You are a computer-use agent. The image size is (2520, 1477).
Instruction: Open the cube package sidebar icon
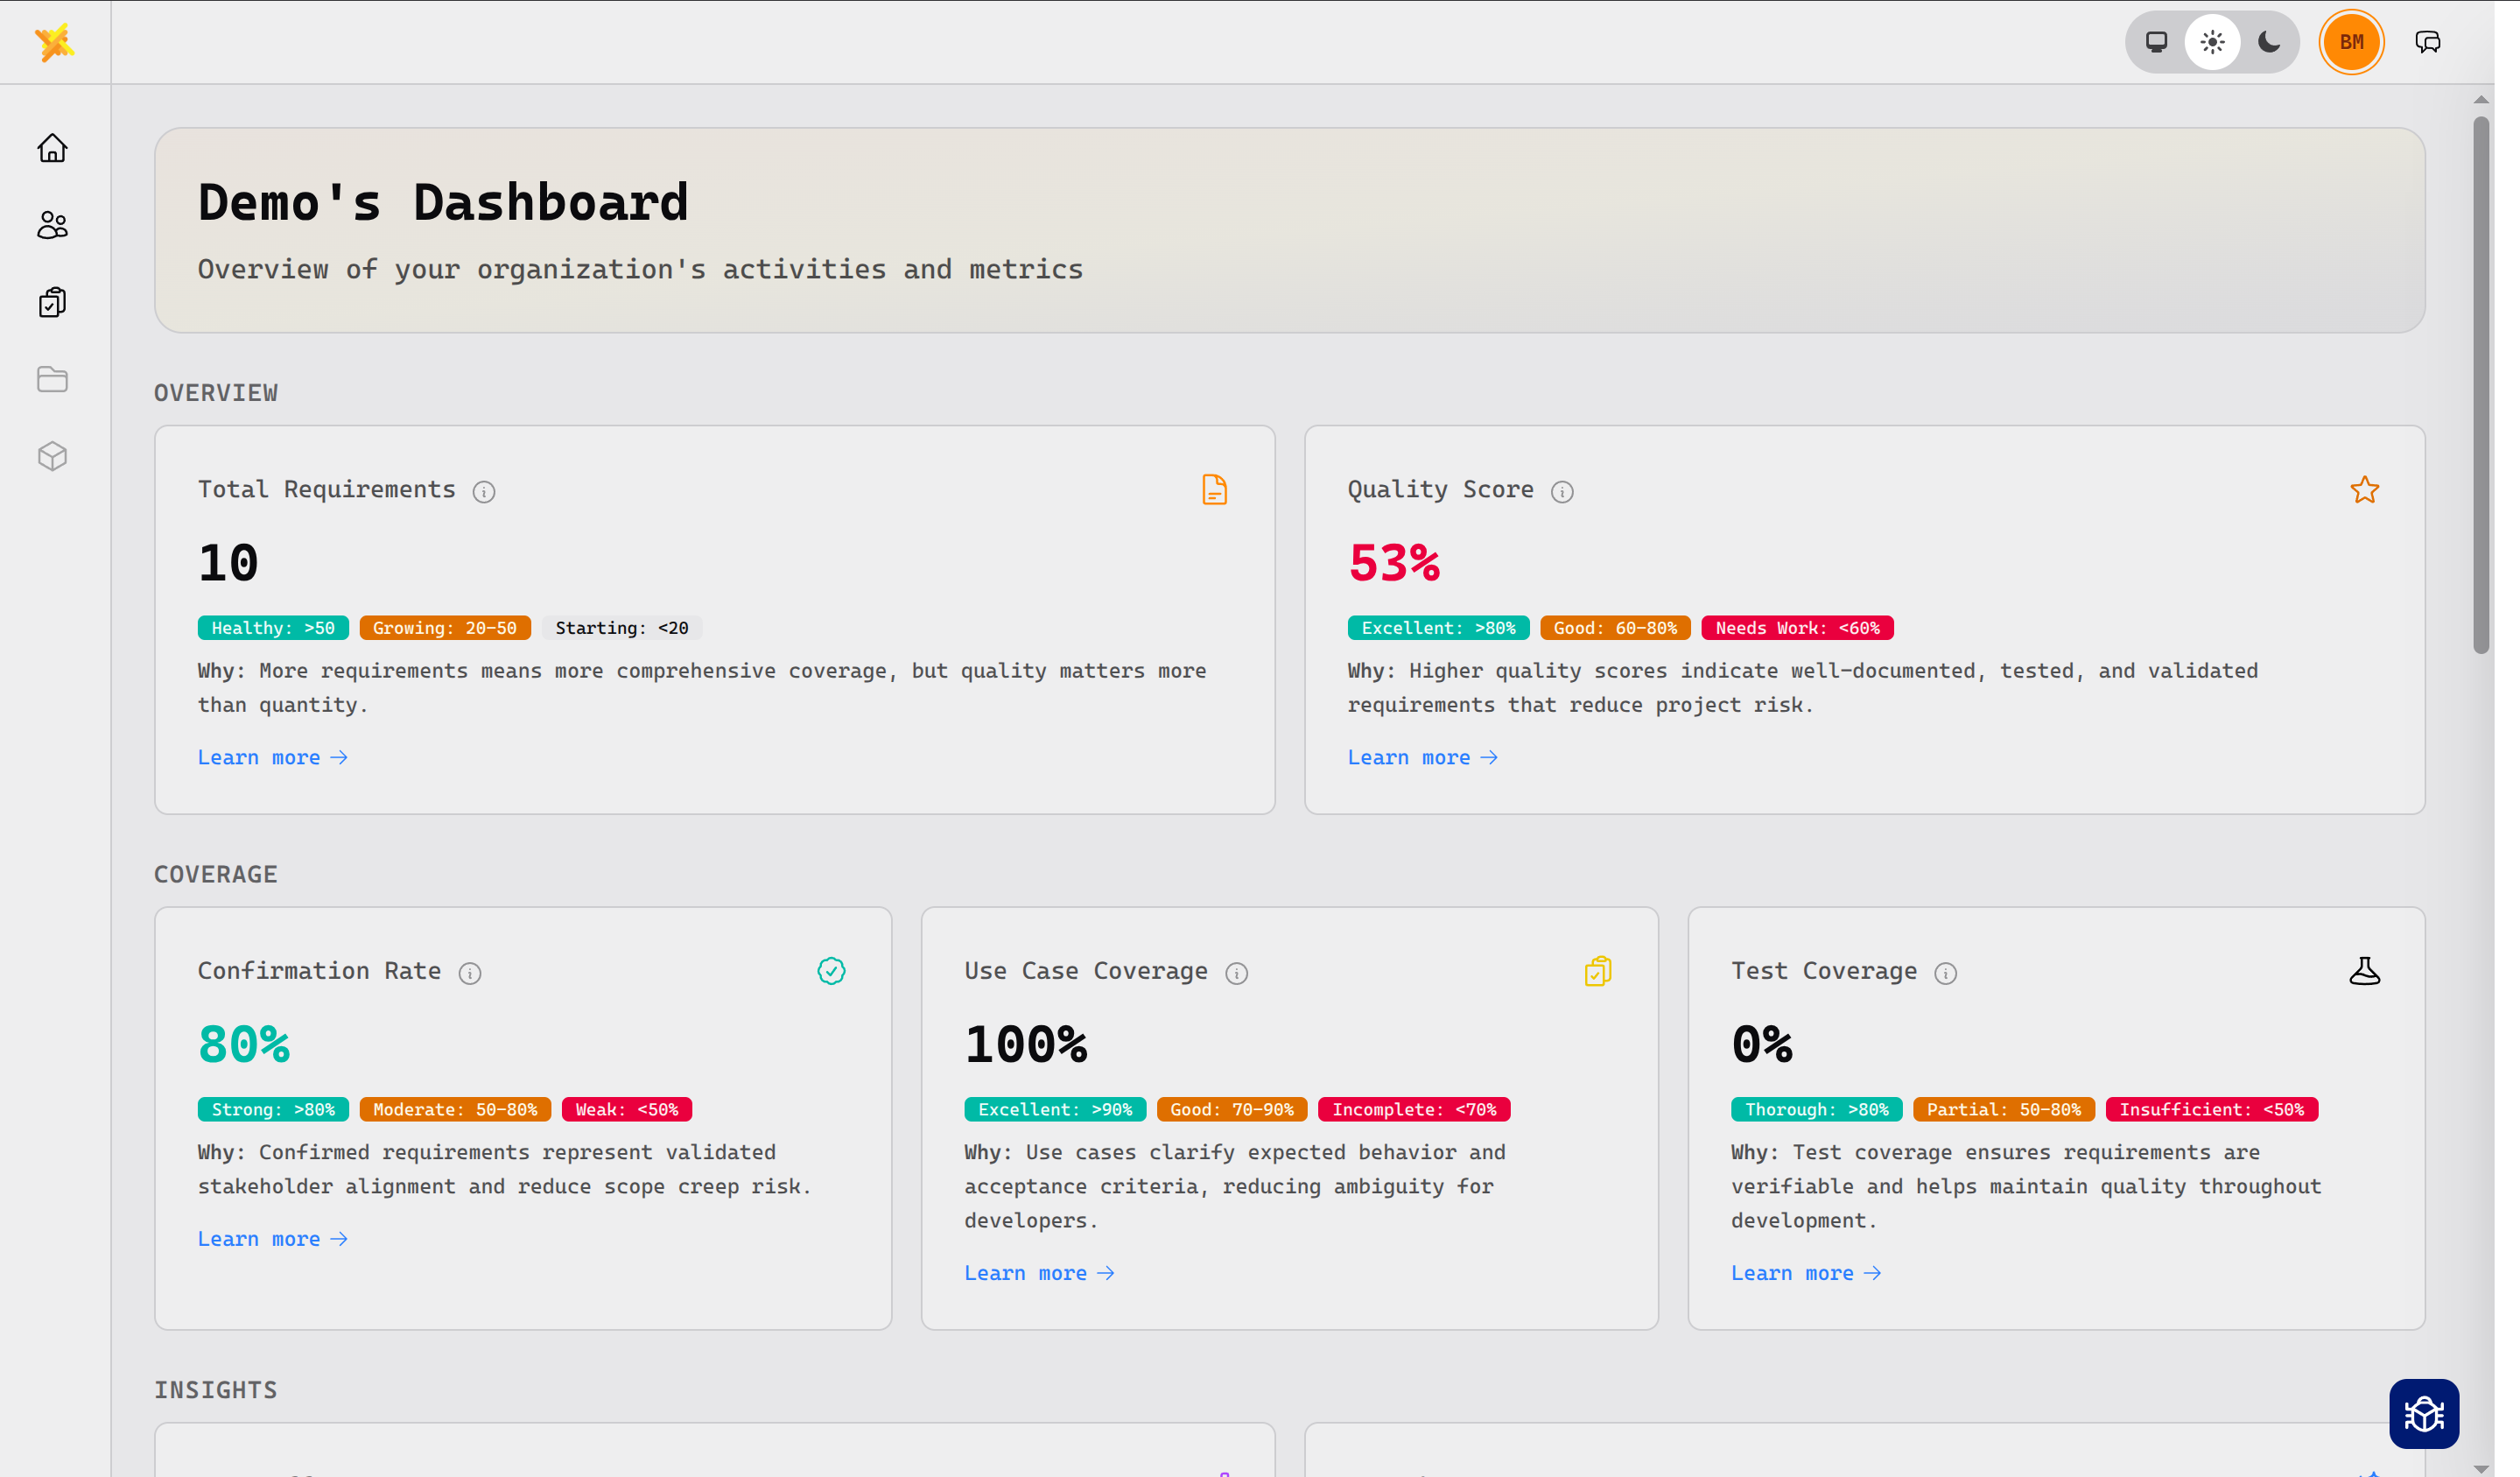coord(52,456)
